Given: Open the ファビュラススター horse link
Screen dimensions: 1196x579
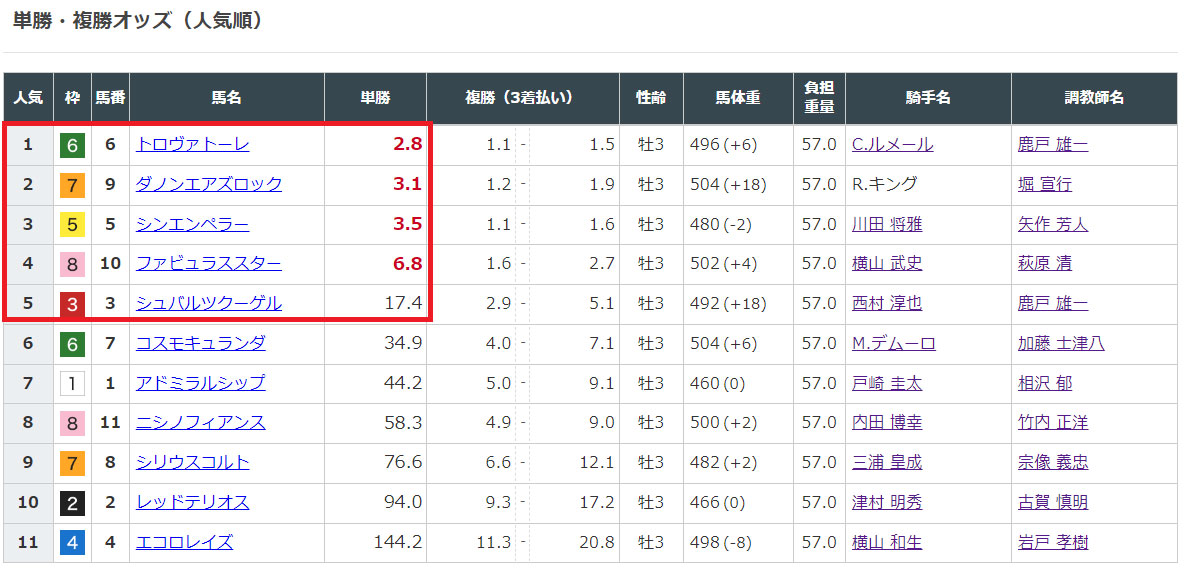Looking at the screenshot, I should tap(209, 264).
